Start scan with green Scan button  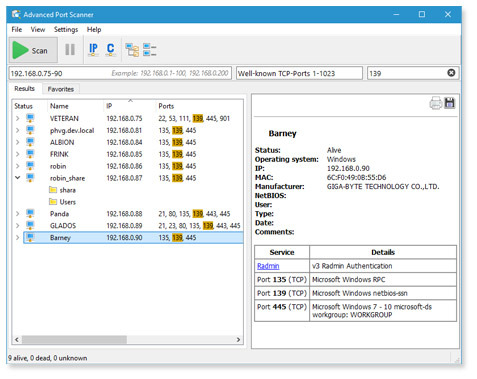pos(33,50)
